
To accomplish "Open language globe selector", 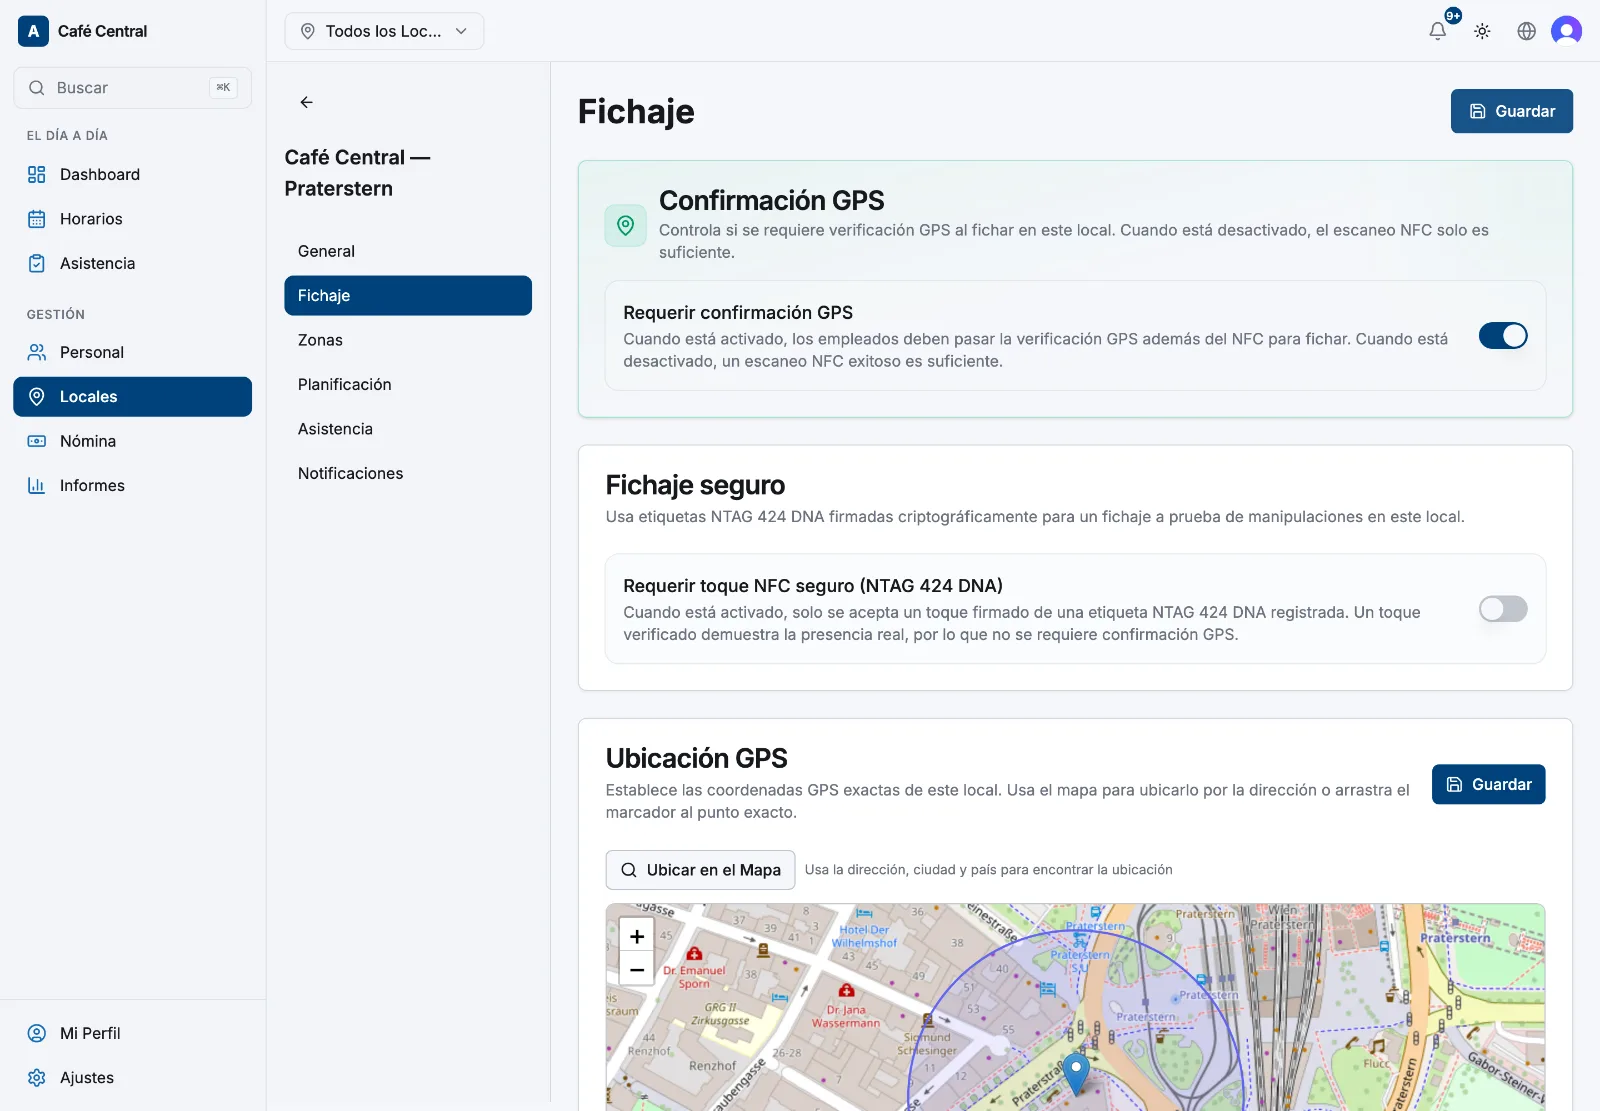I will tap(1526, 31).
